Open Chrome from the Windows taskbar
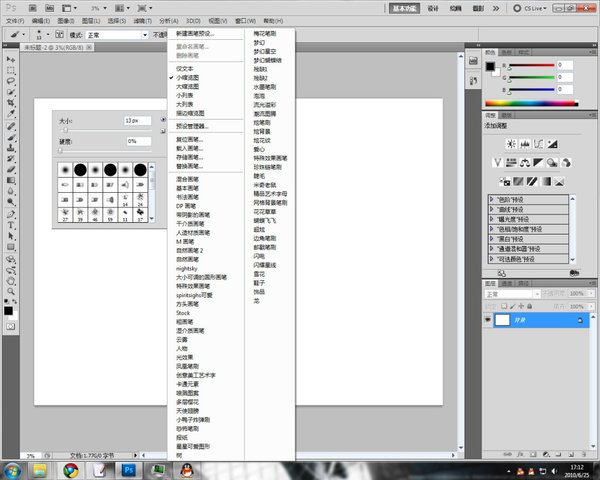 pyautogui.click(x=71, y=469)
